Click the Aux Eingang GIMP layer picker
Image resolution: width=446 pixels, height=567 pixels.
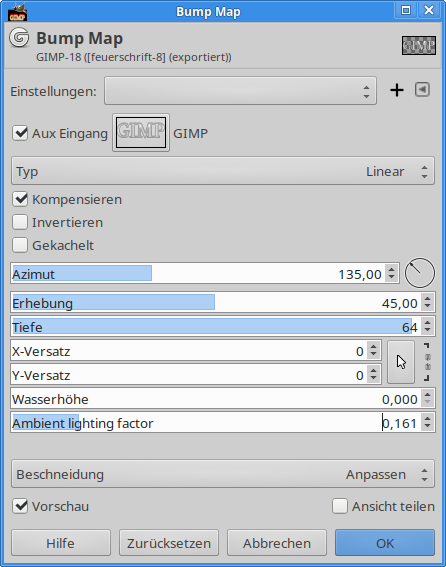click(141, 133)
